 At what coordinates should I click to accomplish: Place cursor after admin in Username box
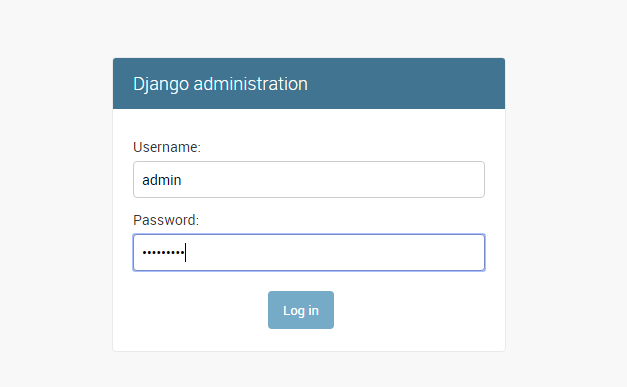(x=183, y=180)
